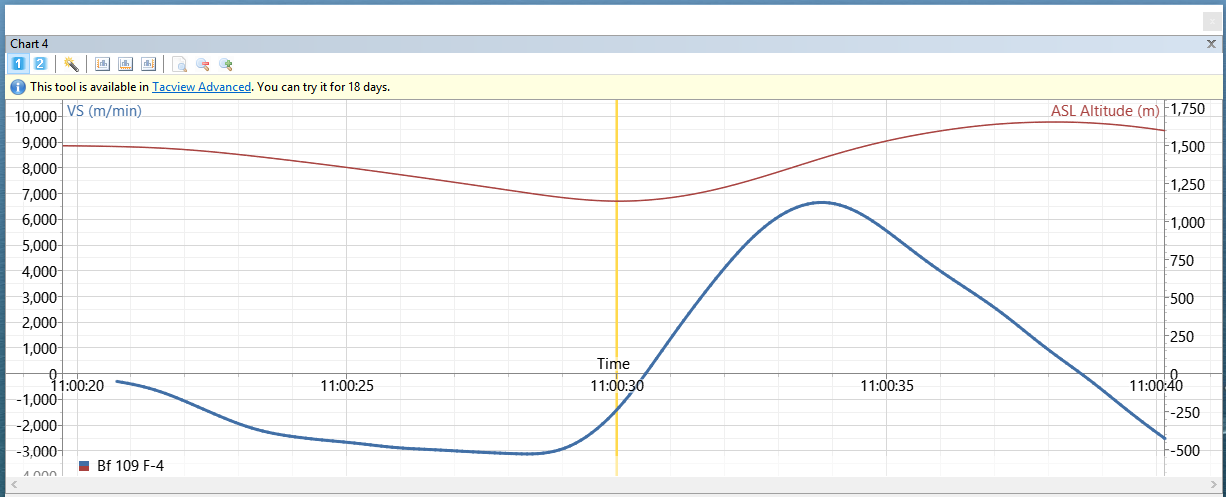Click the third chart layout icon
Viewport: 1226px width, 497px height.
[148, 64]
